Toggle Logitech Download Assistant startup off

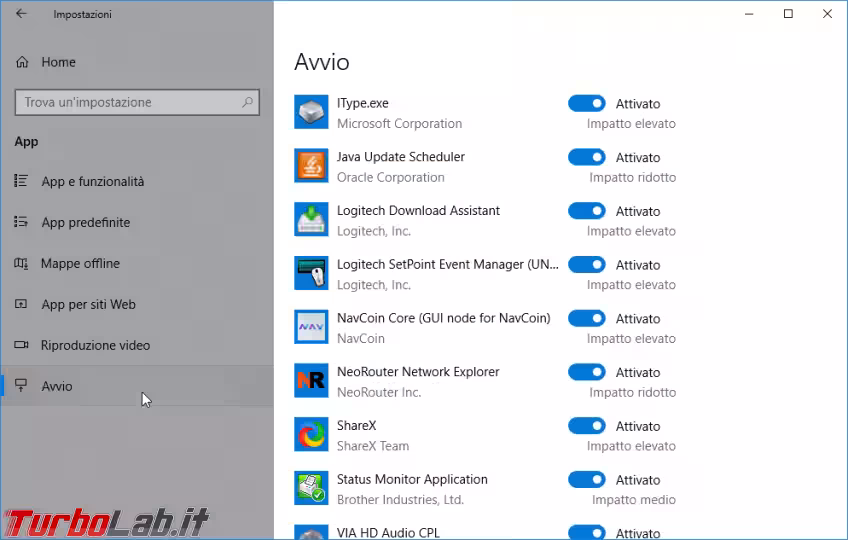click(x=587, y=210)
